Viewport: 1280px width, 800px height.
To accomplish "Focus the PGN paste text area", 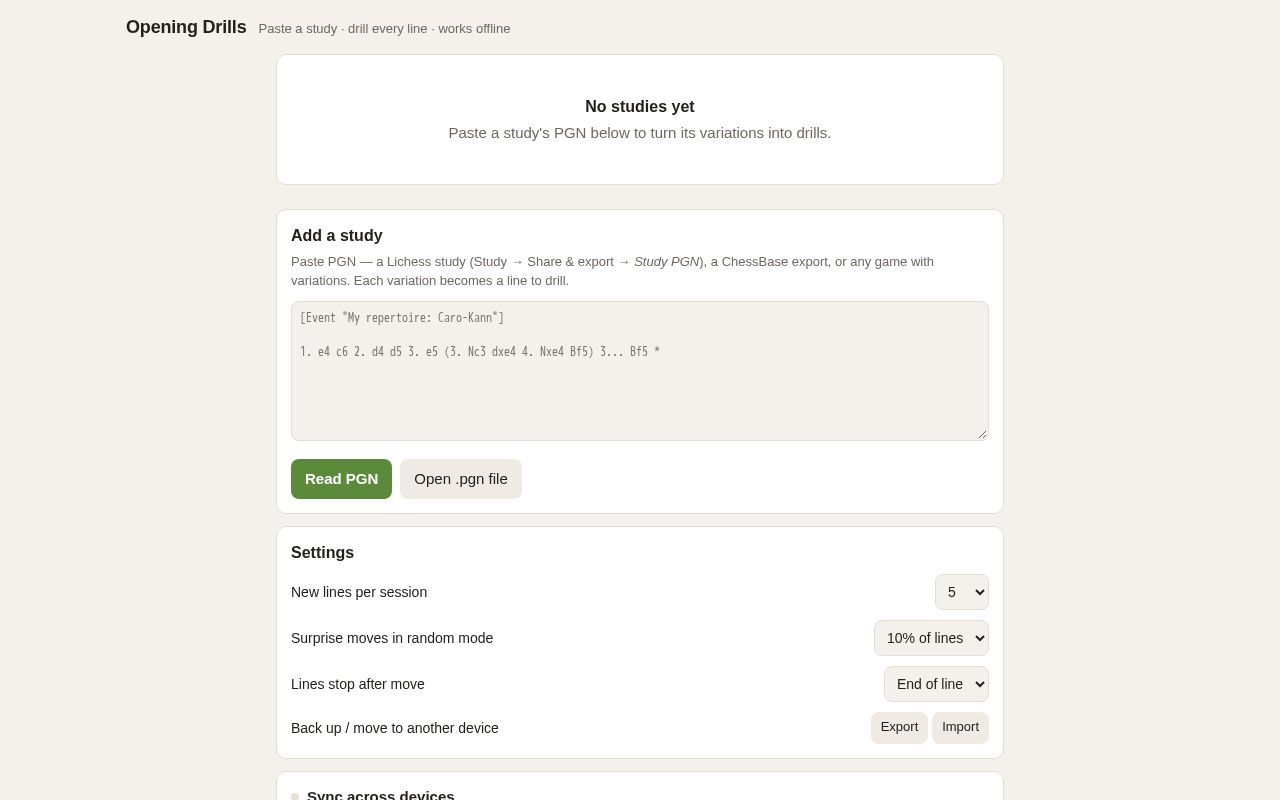I will coord(640,371).
